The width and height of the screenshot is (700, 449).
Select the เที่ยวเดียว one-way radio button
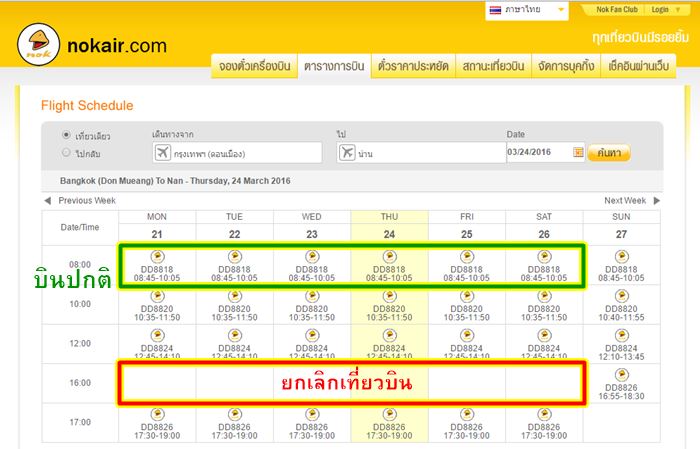67,134
